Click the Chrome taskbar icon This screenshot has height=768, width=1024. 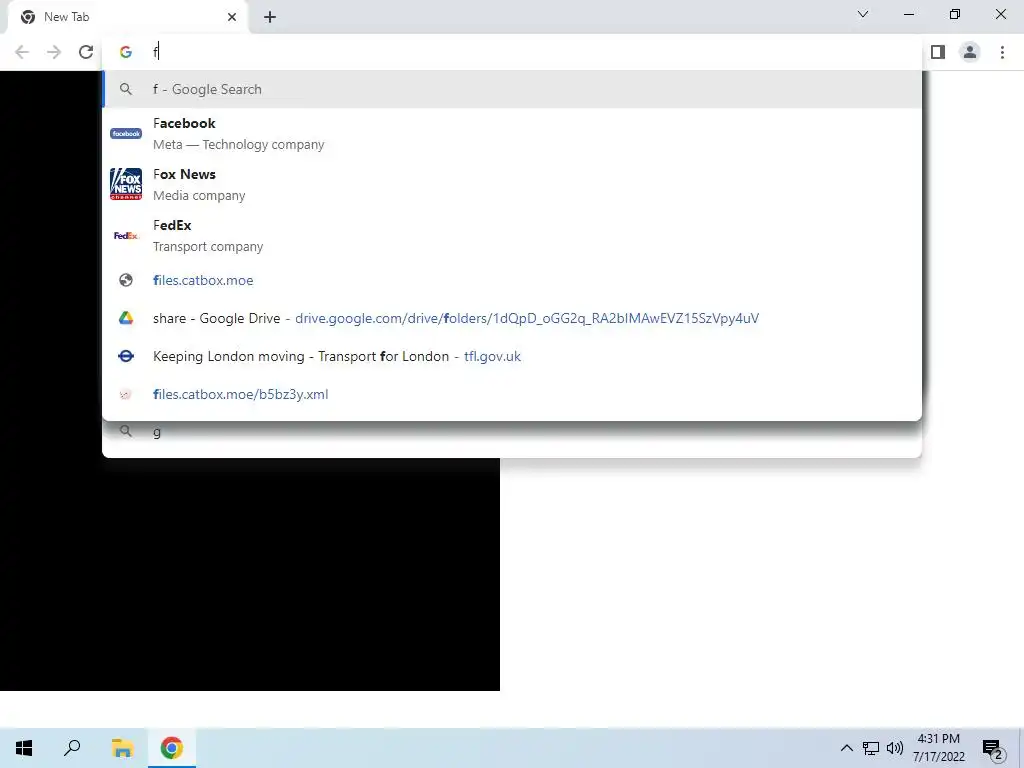pos(171,748)
